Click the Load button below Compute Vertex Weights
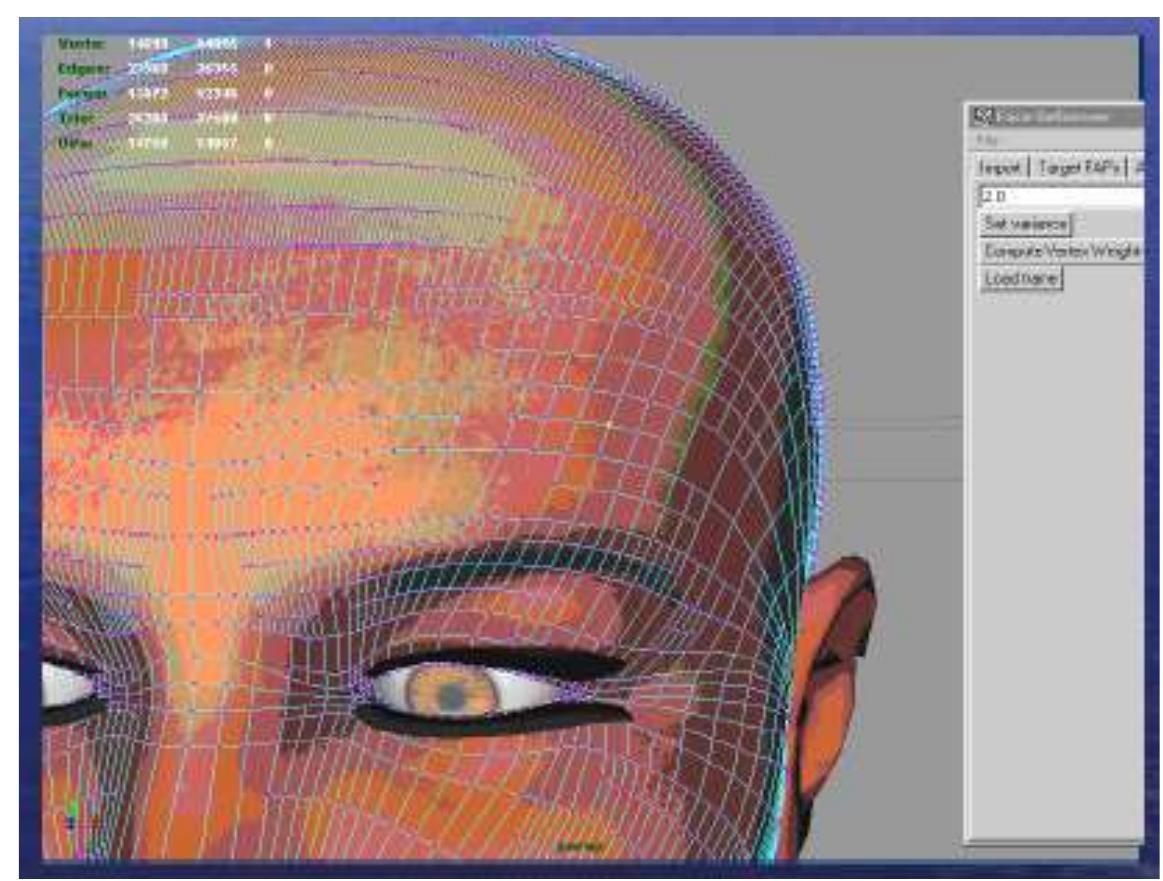 pos(1021,279)
